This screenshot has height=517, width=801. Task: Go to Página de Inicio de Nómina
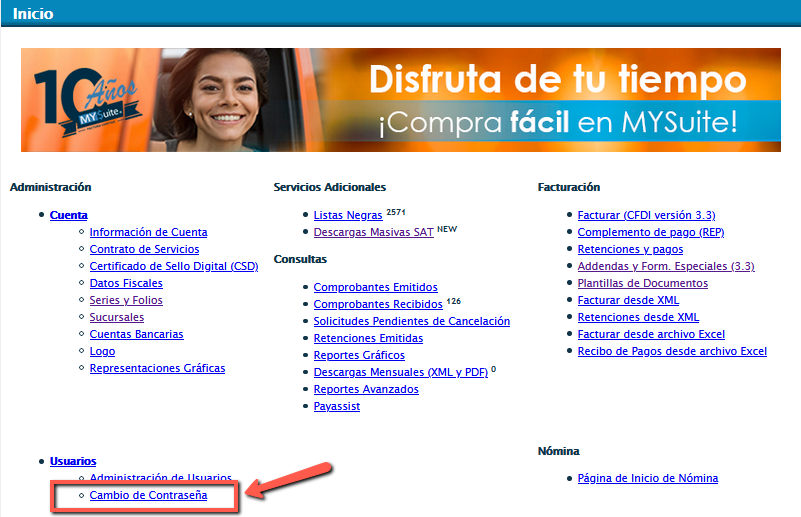tap(647, 478)
